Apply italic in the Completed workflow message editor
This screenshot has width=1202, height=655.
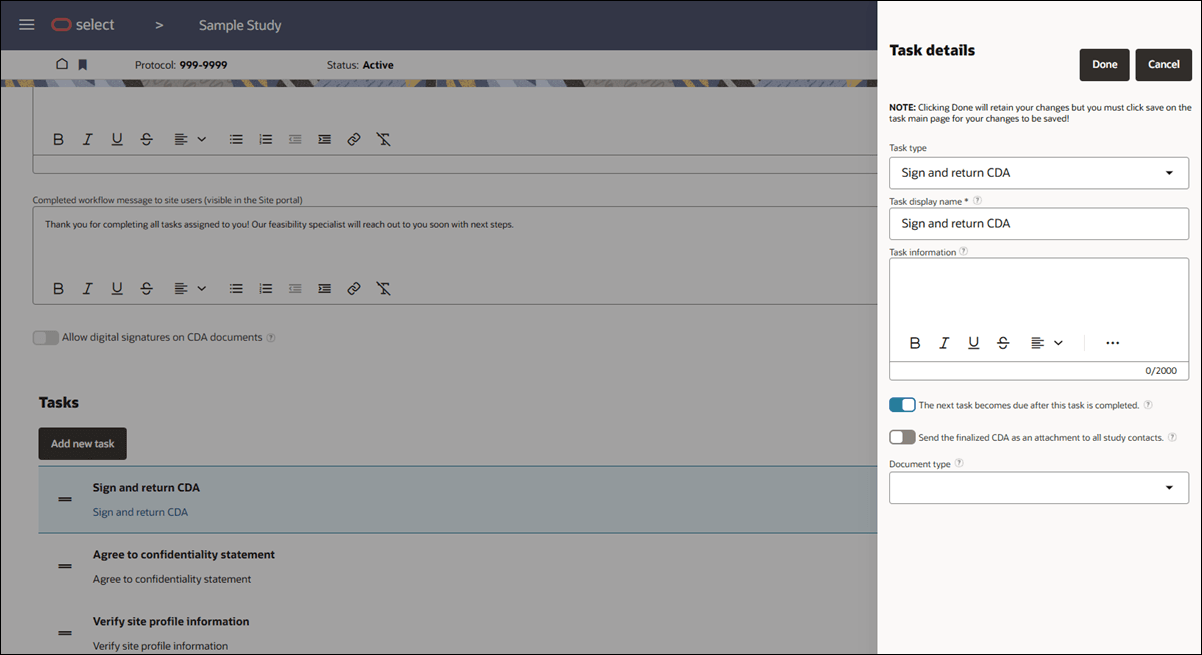(87, 288)
